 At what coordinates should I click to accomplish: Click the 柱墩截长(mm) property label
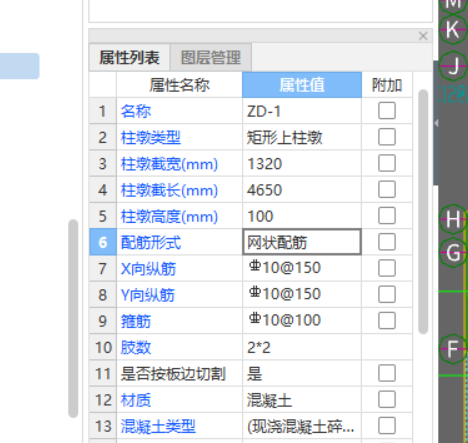coord(169,190)
